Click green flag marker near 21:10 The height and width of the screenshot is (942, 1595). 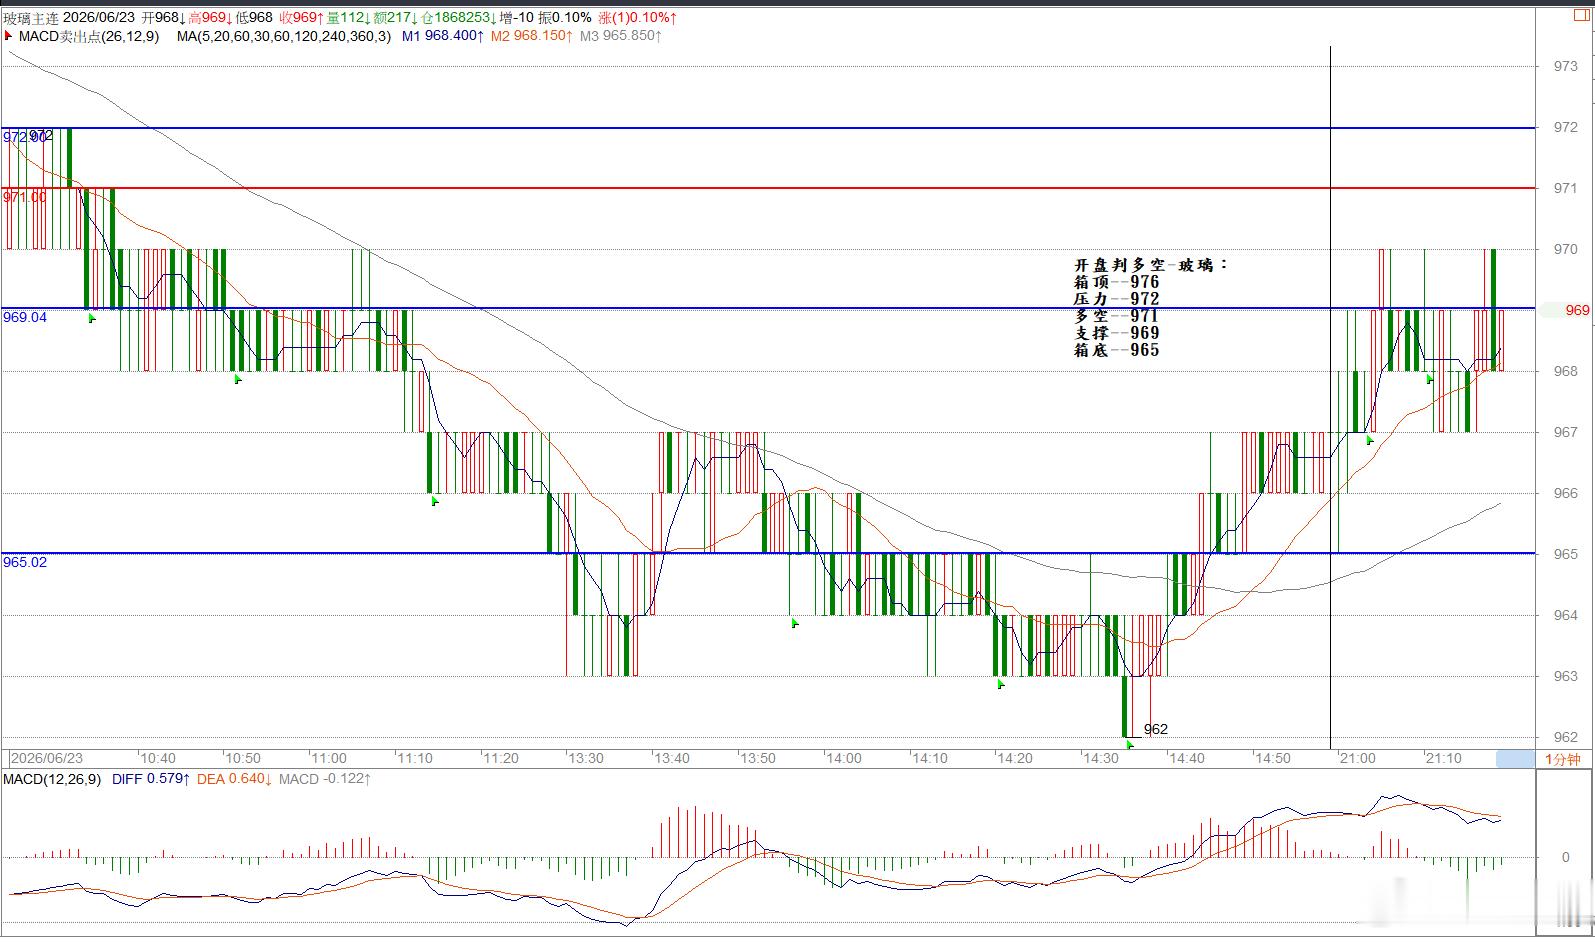[x=1430, y=379]
